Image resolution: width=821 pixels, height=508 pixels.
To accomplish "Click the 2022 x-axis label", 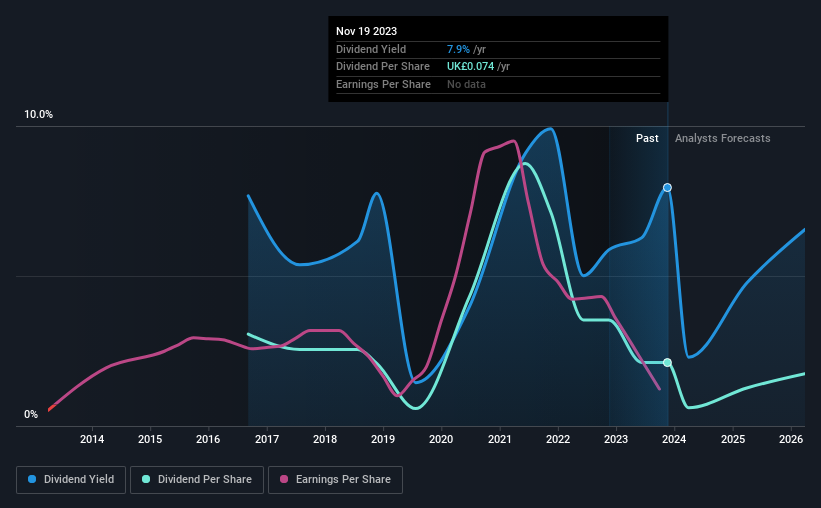I will pyautogui.click(x=558, y=439).
